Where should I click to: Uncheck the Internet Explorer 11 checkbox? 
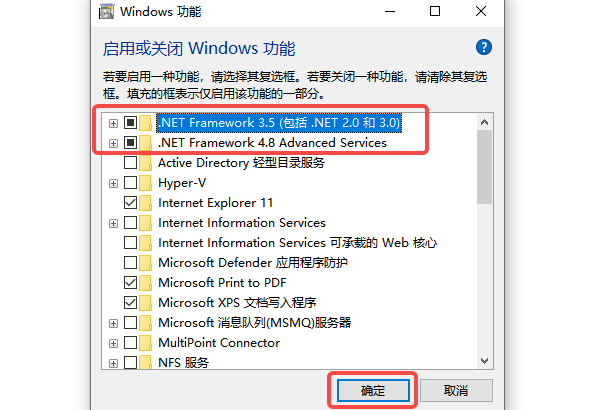click(130, 203)
